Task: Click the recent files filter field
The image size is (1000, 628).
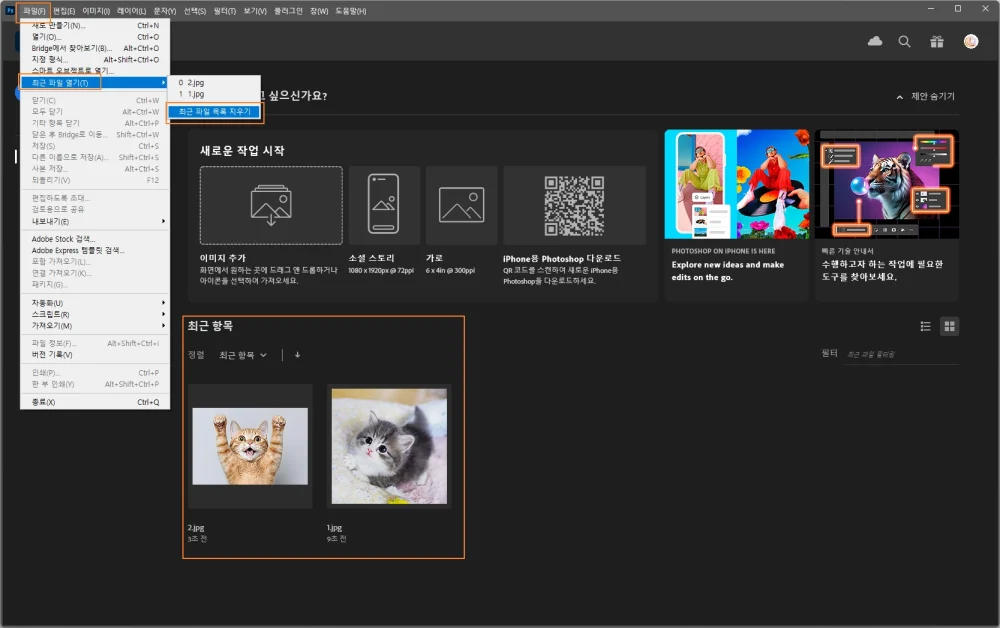Action: coord(900,355)
